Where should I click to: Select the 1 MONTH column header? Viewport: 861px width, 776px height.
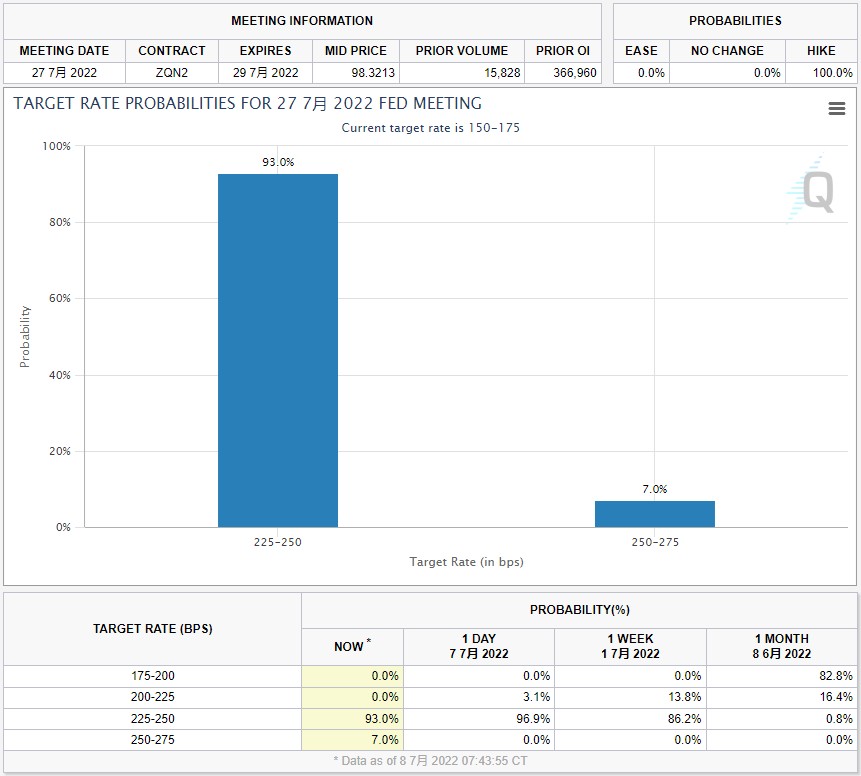781,646
